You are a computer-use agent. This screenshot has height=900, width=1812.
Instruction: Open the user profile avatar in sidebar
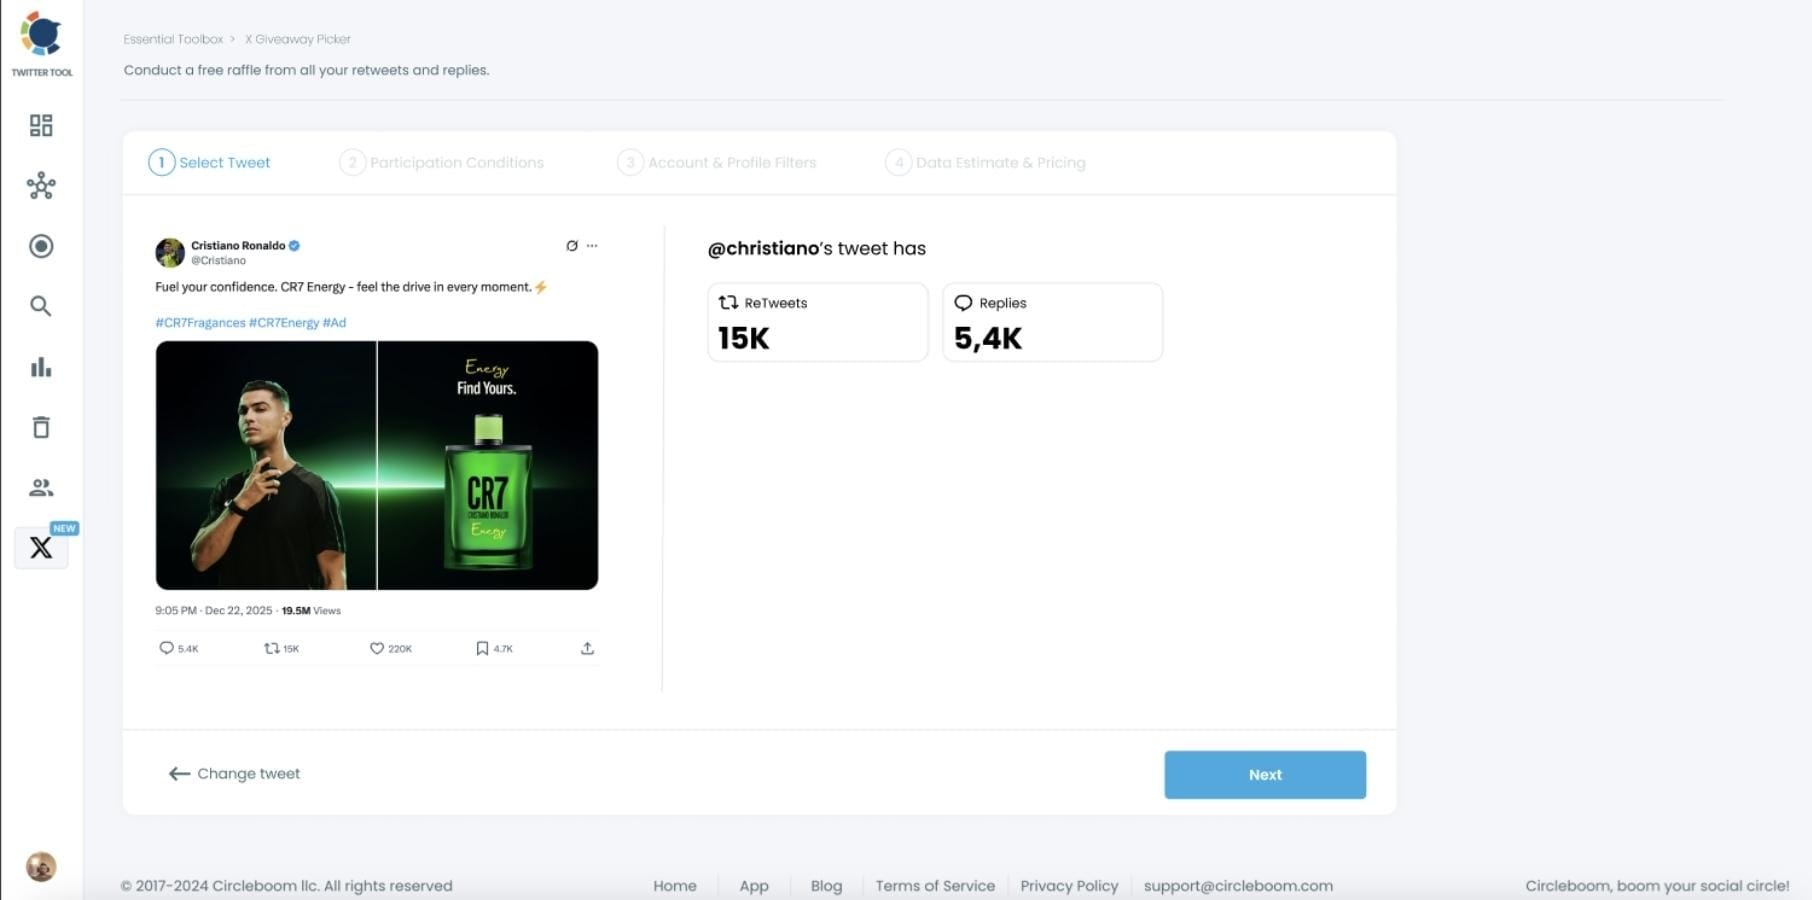(x=41, y=866)
